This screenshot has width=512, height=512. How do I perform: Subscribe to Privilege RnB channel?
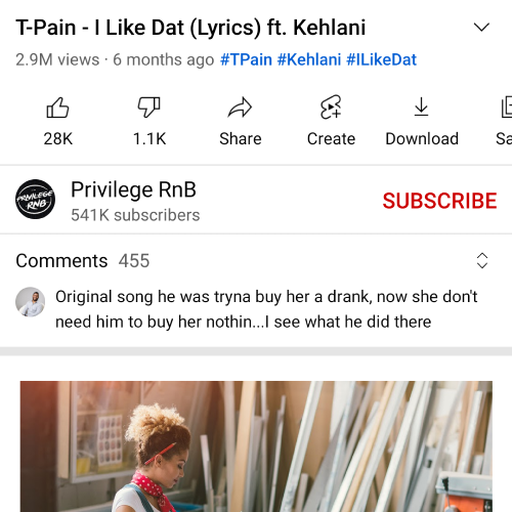coord(440,201)
